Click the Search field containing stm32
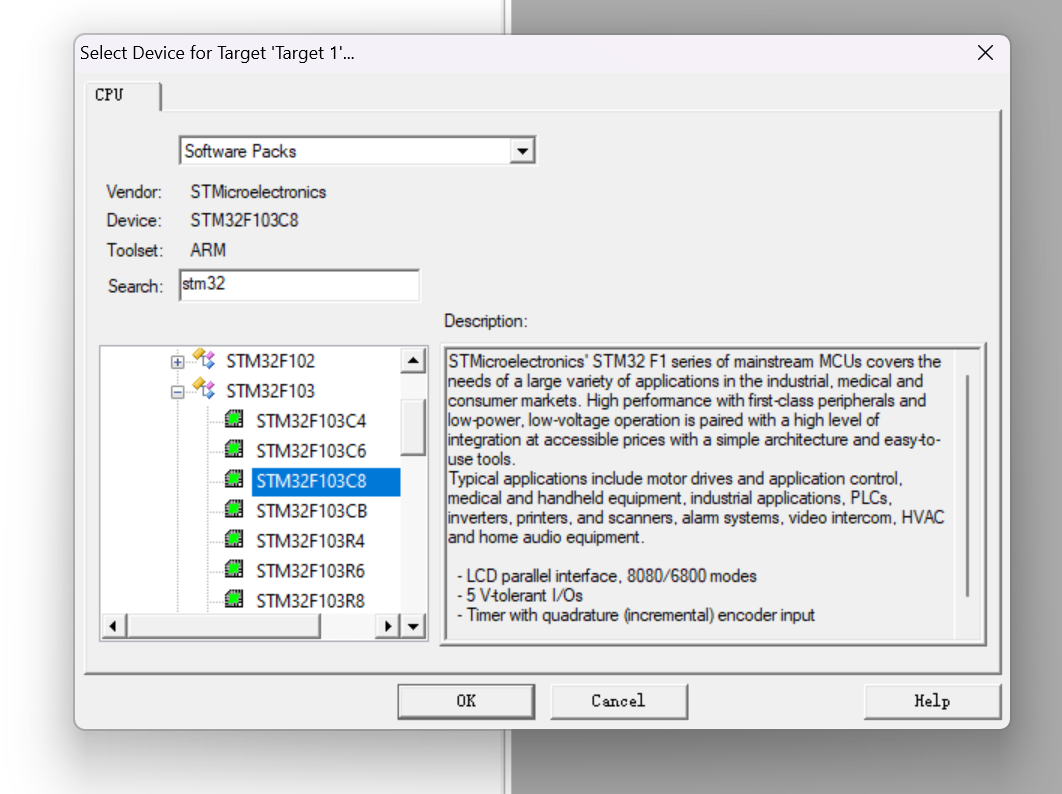The height and width of the screenshot is (794, 1062). point(299,285)
